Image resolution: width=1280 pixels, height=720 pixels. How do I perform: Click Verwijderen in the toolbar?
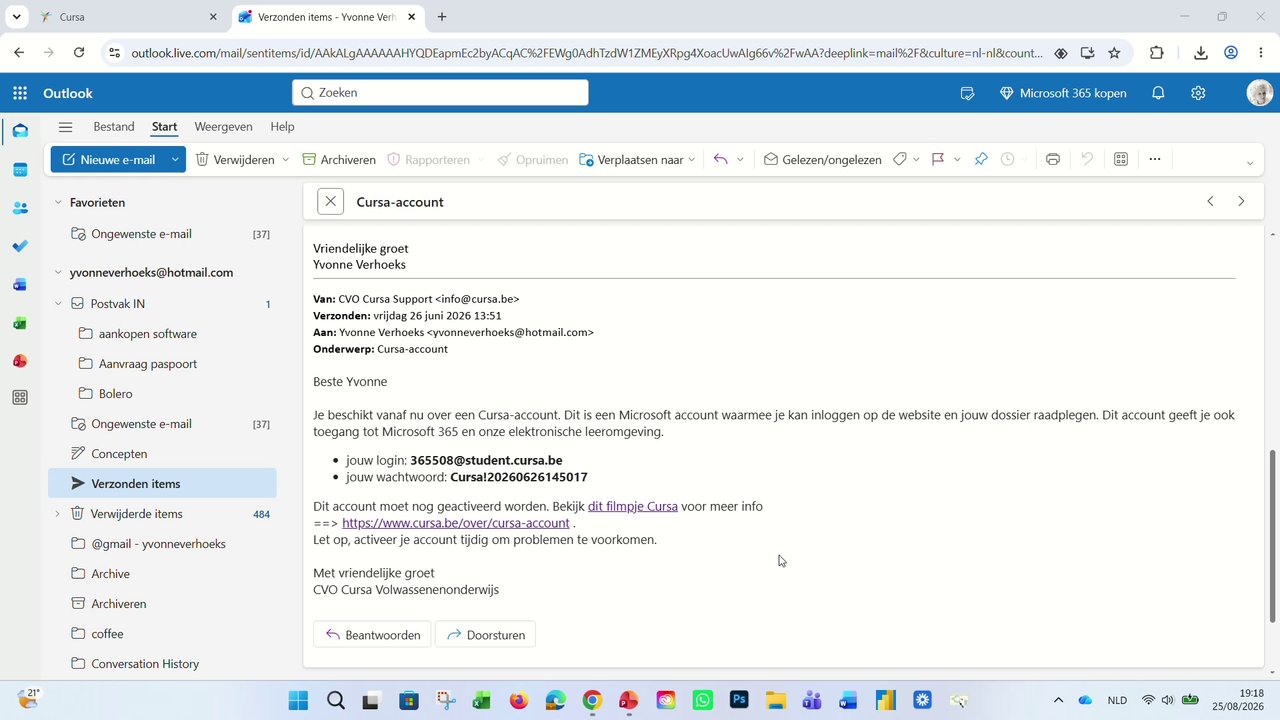point(234,159)
